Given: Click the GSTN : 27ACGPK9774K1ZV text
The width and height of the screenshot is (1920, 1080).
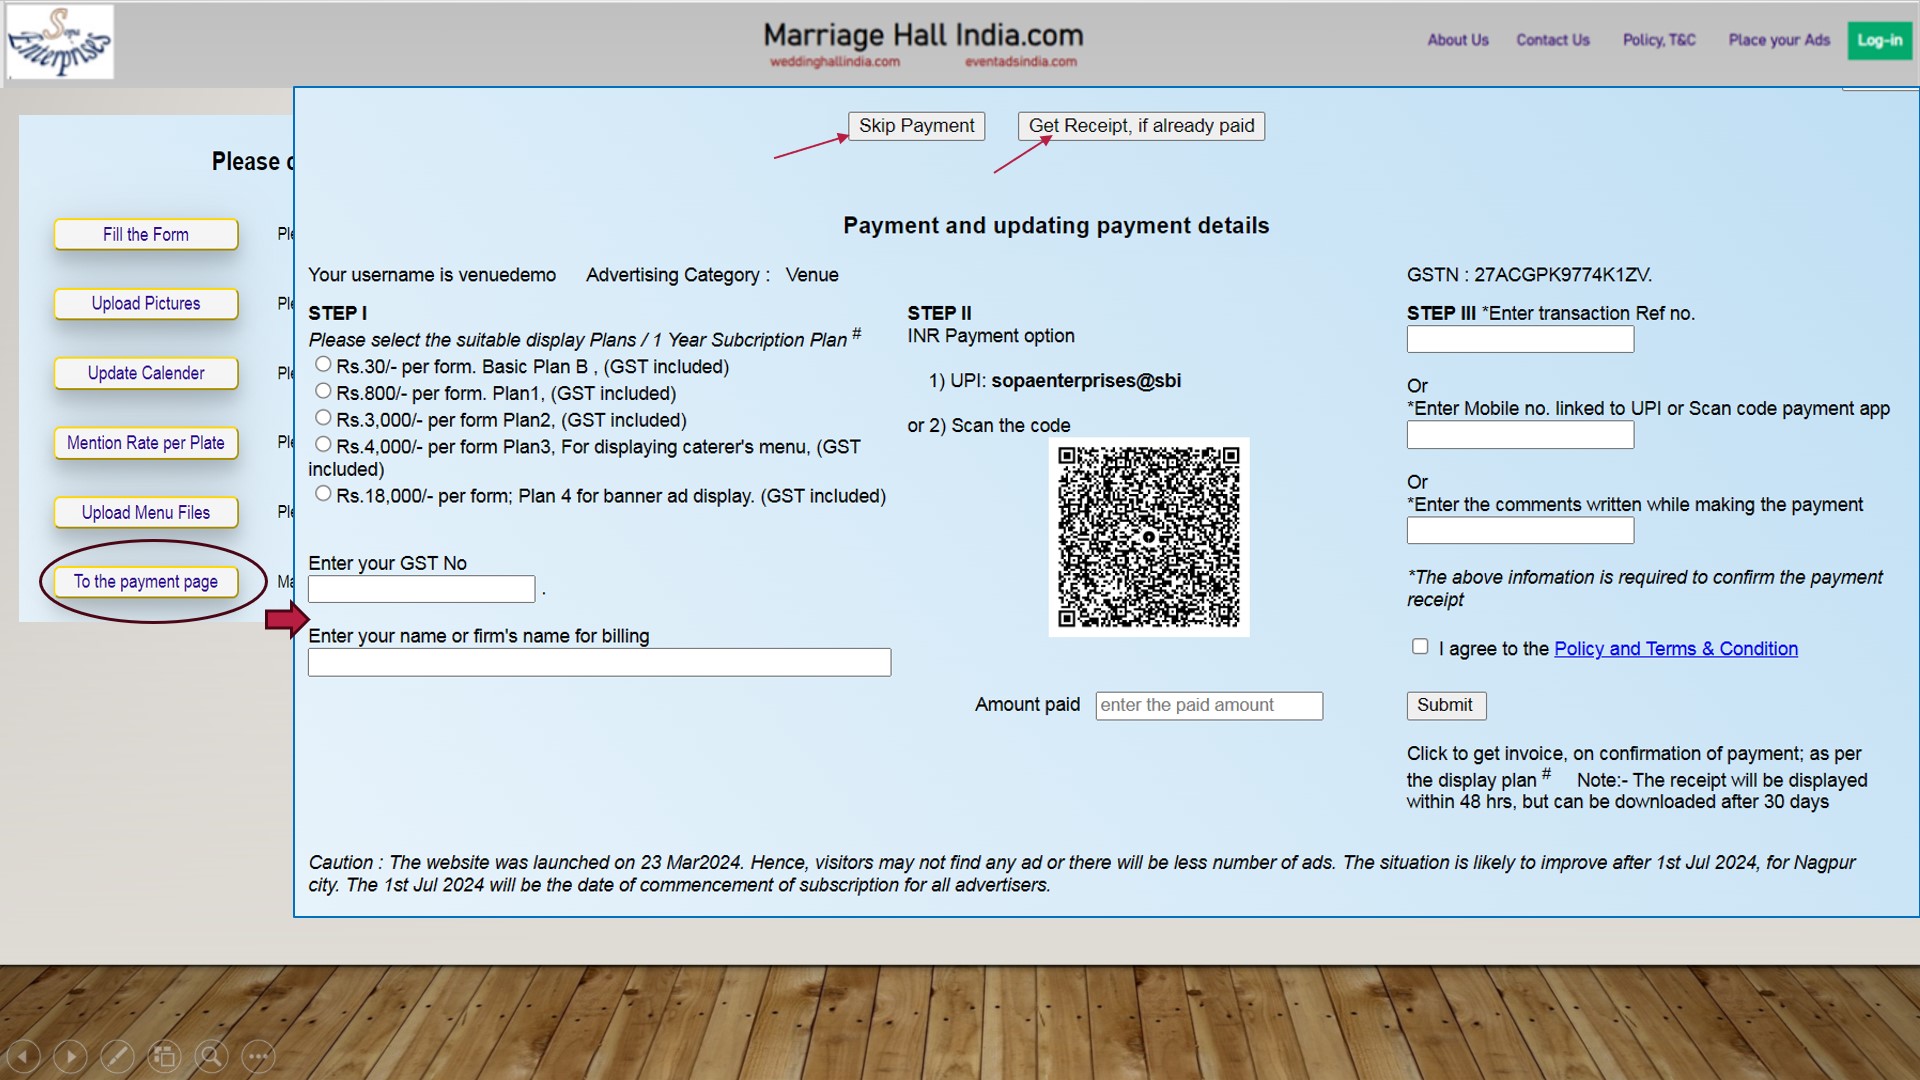Looking at the screenshot, I should click(1529, 275).
